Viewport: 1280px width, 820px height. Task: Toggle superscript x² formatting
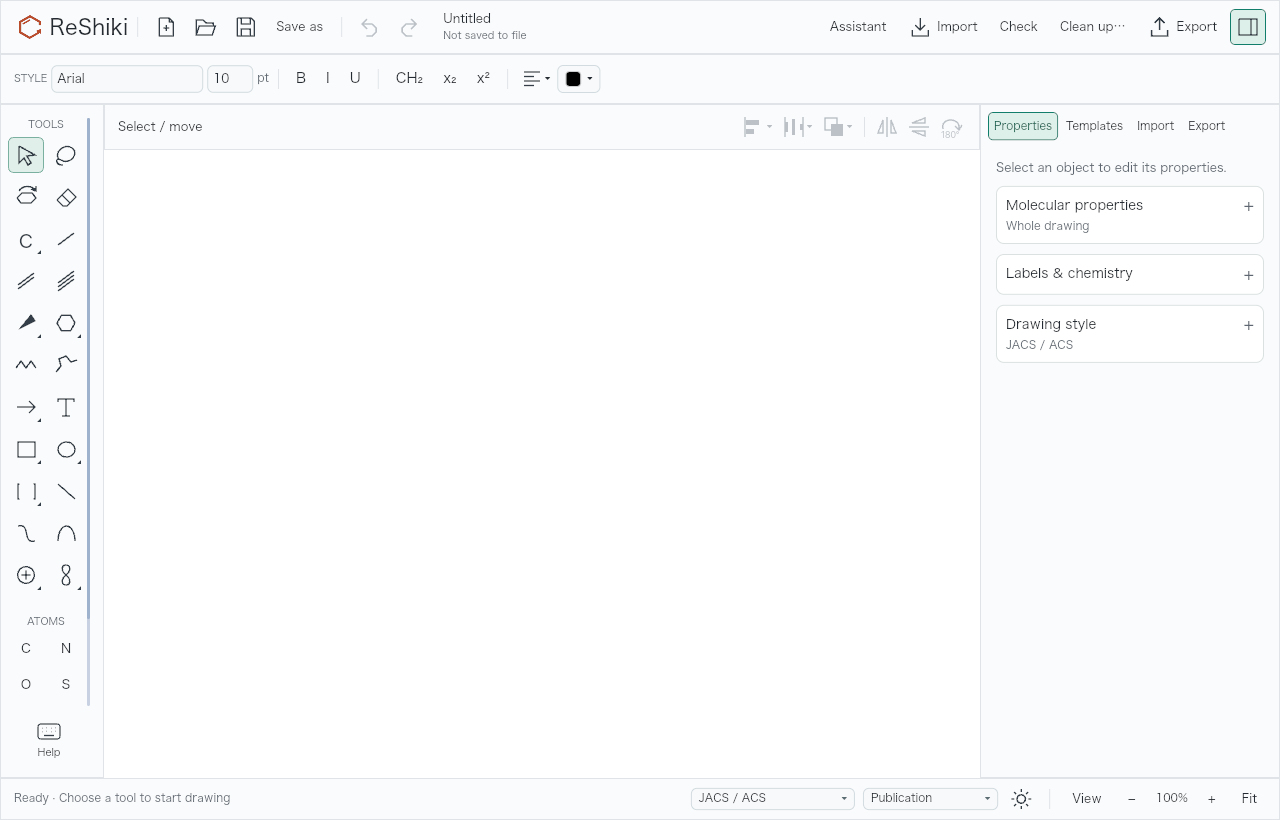pos(483,78)
